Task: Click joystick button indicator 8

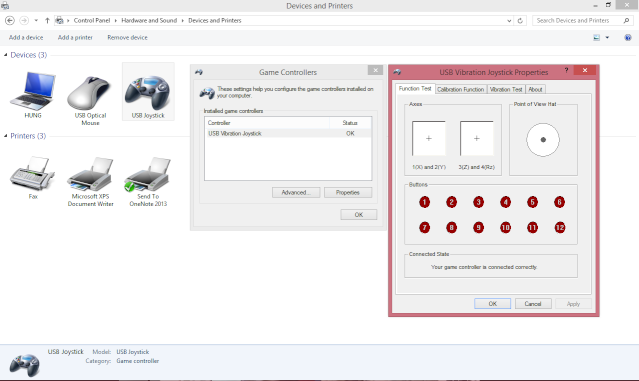Action: click(x=451, y=227)
